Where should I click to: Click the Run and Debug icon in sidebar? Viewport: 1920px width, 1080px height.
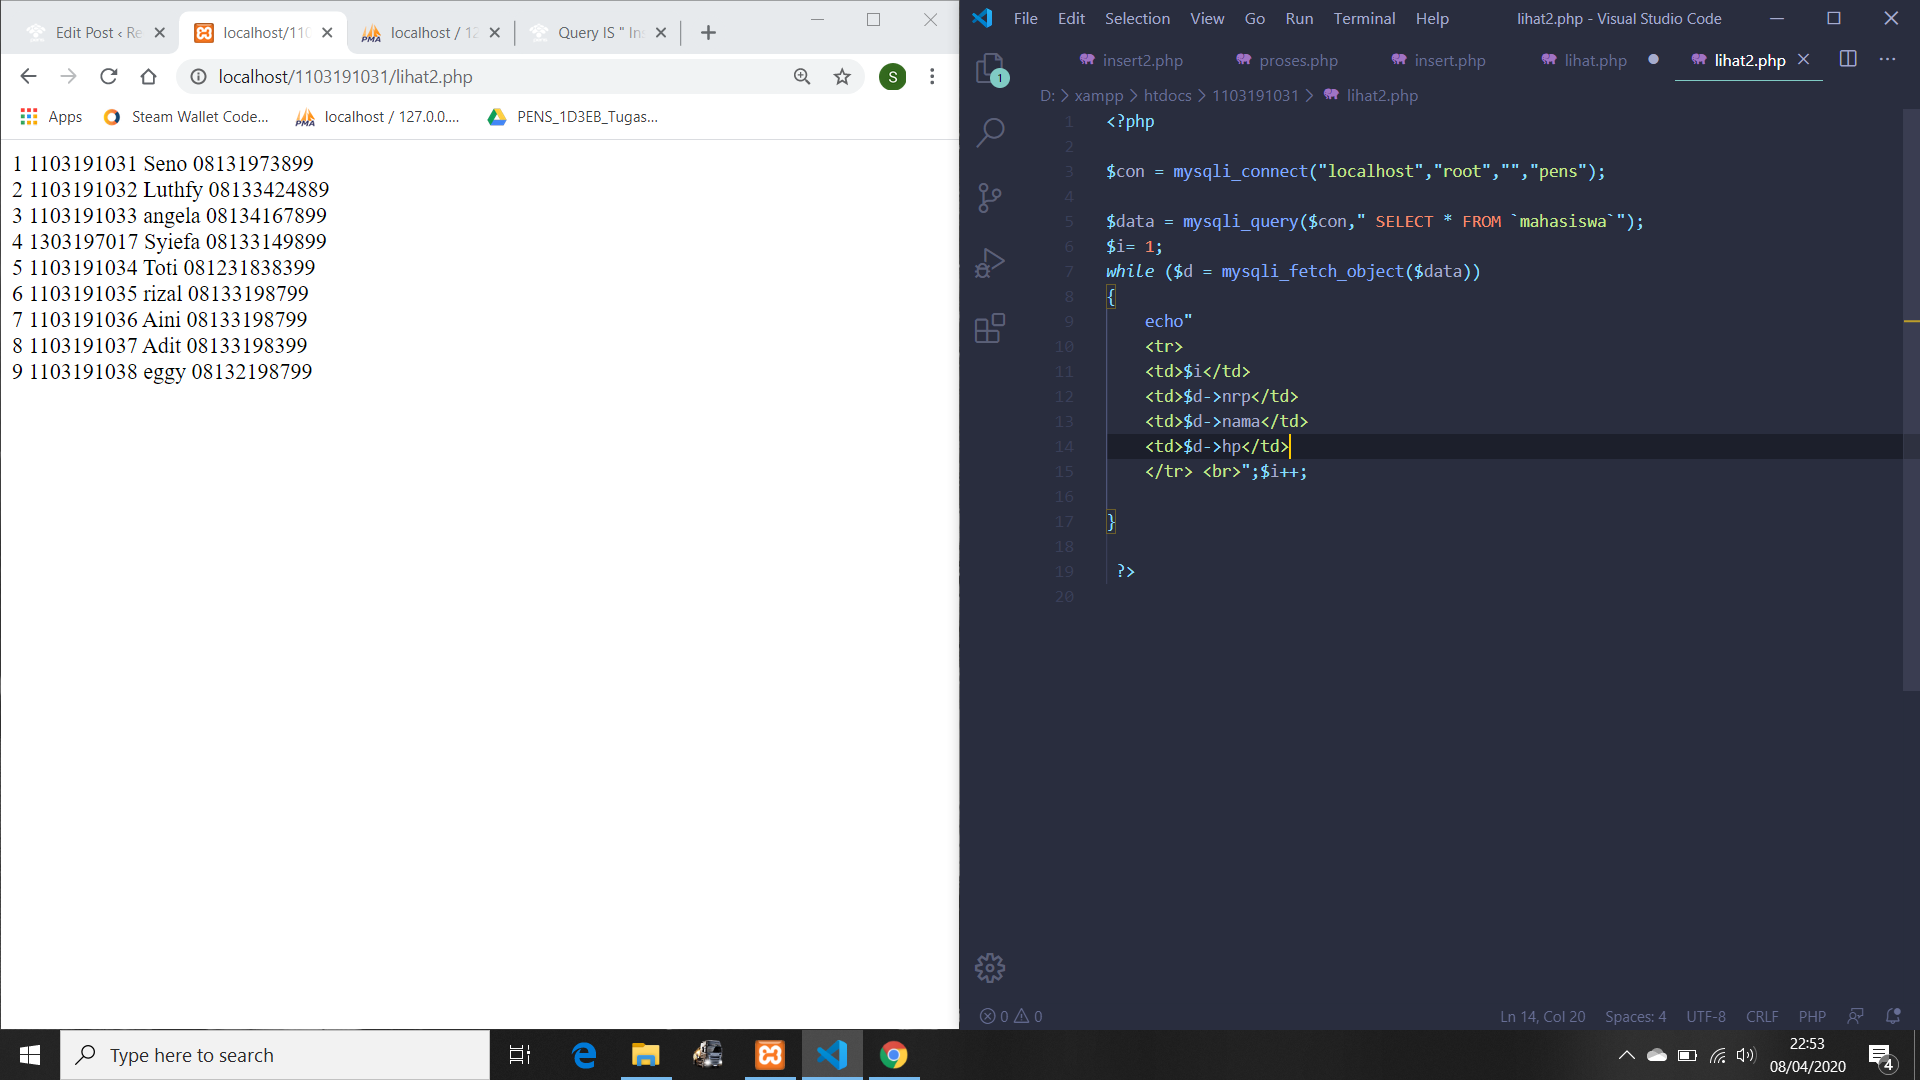click(992, 261)
